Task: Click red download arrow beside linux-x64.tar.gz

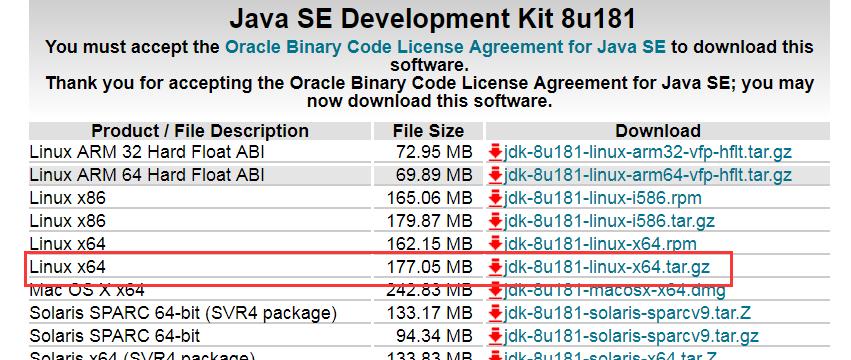Action: click(495, 267)
